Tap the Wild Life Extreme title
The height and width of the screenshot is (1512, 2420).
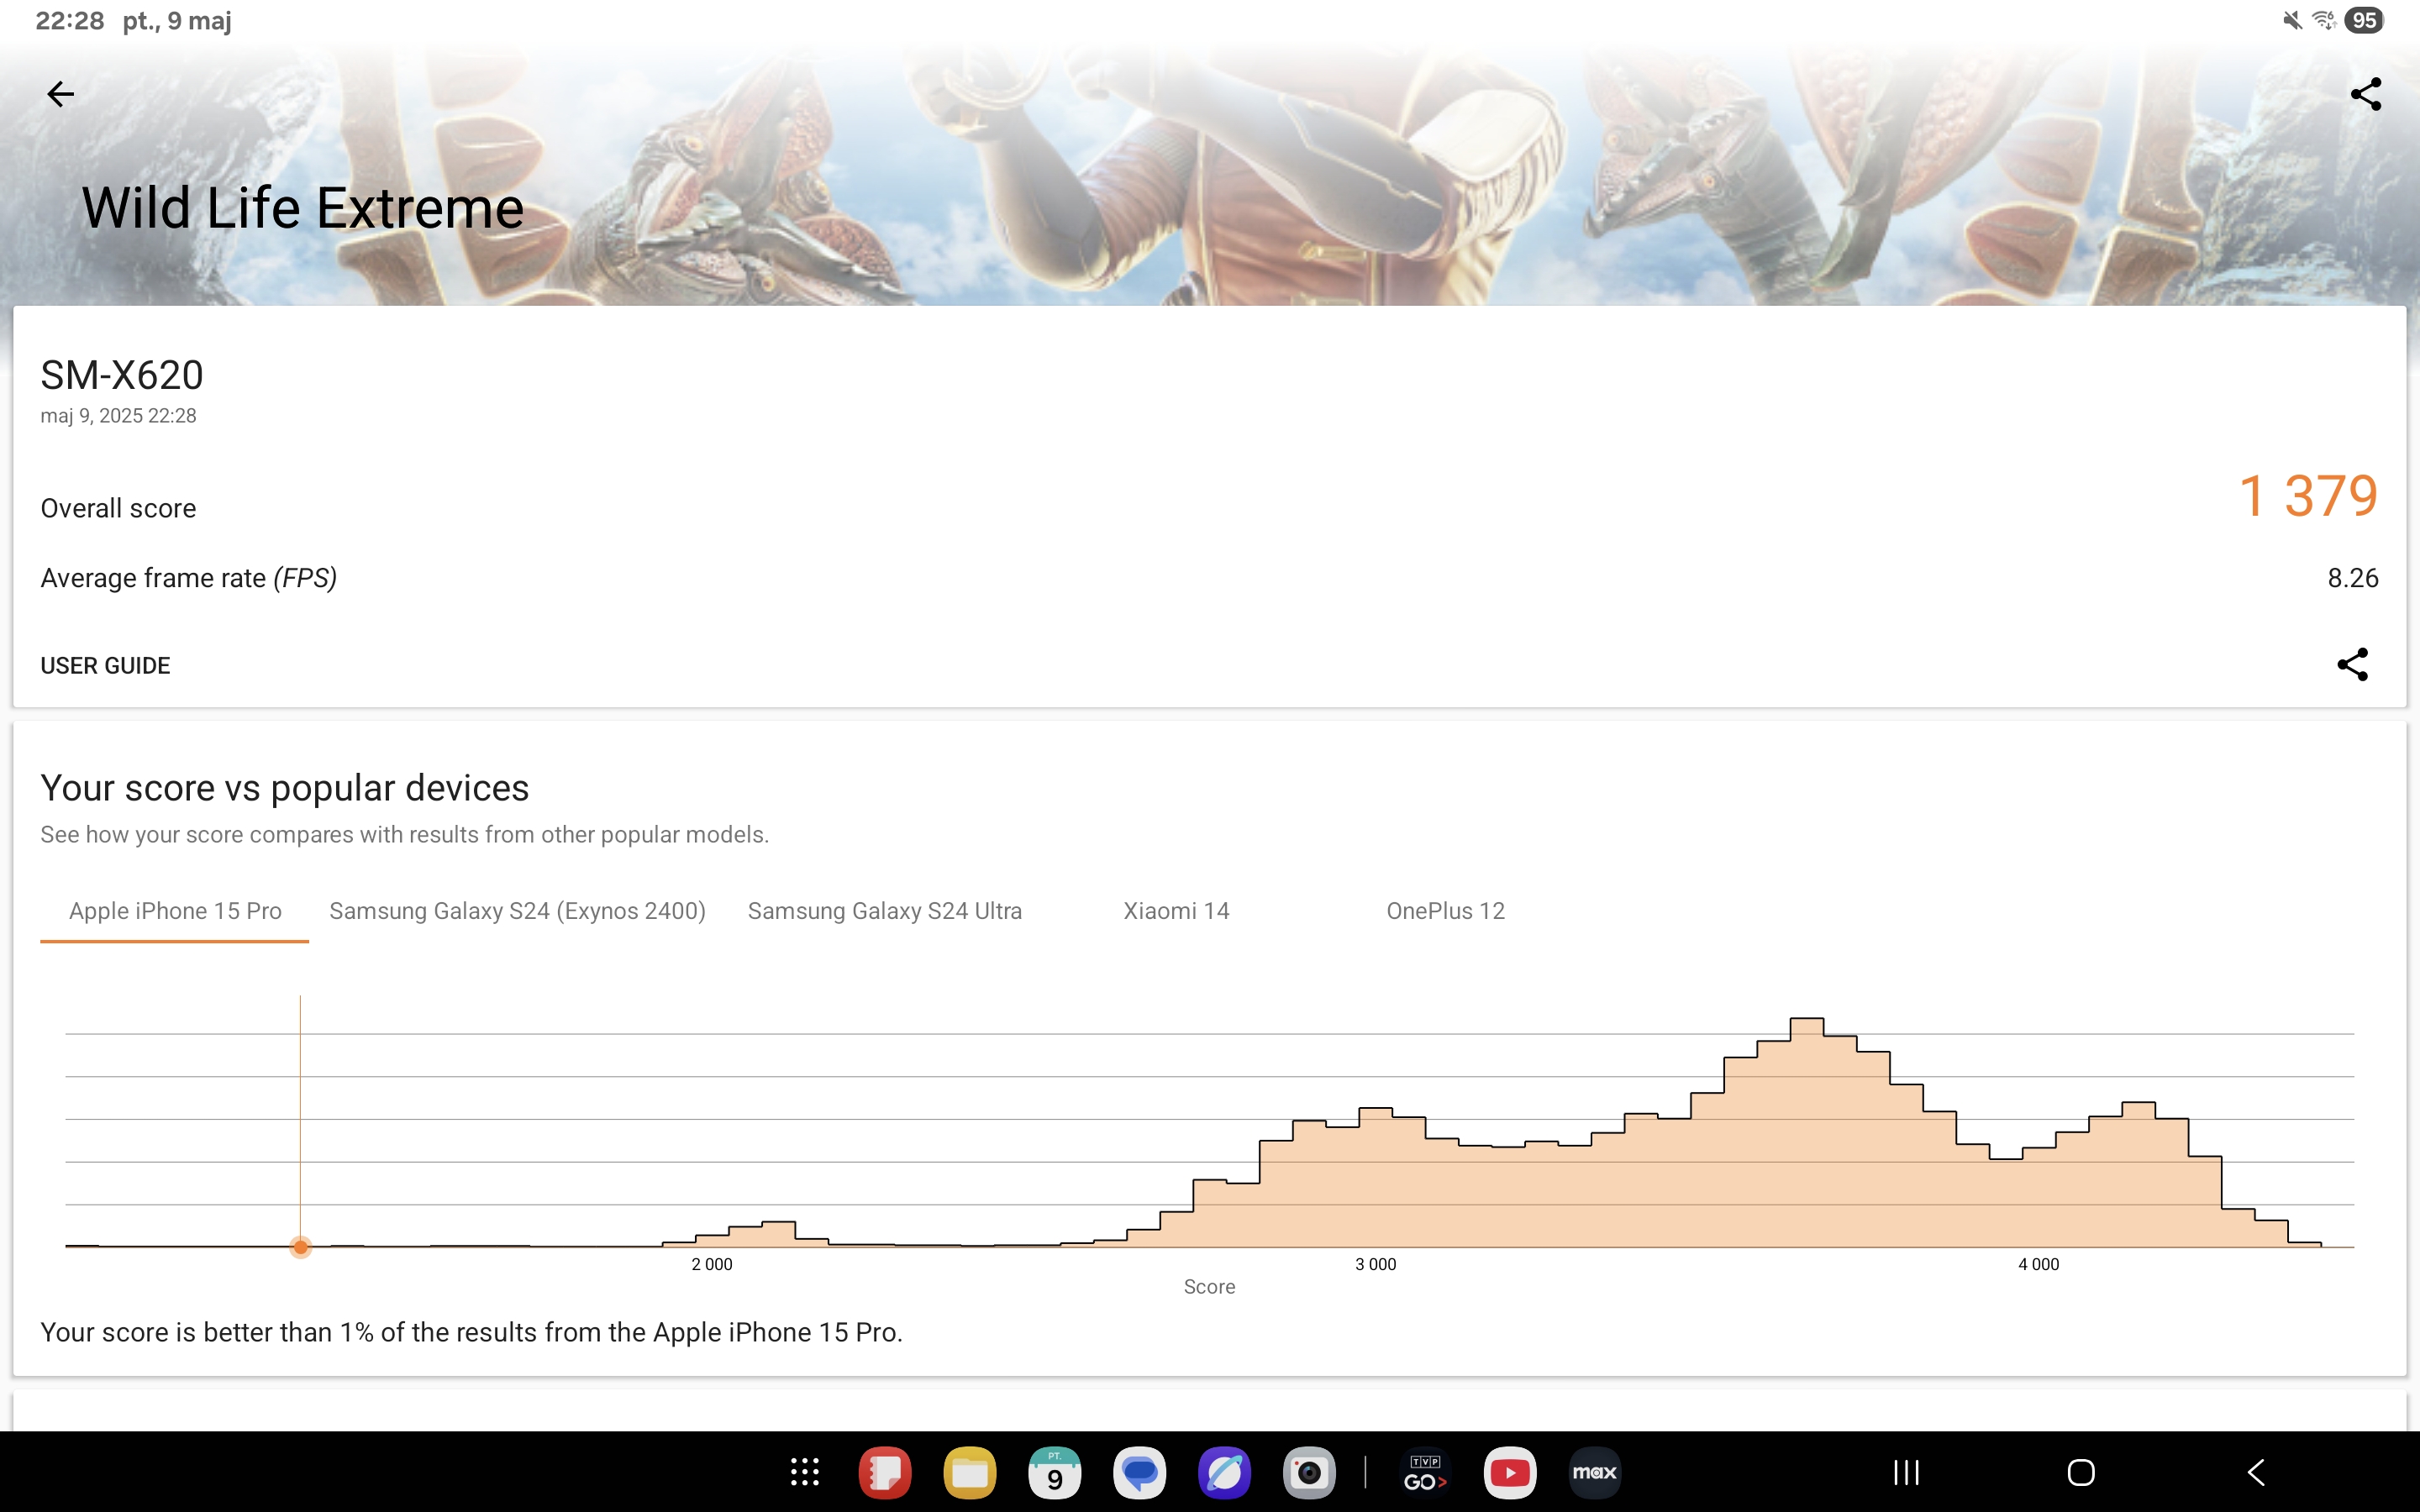coord(302,208)
